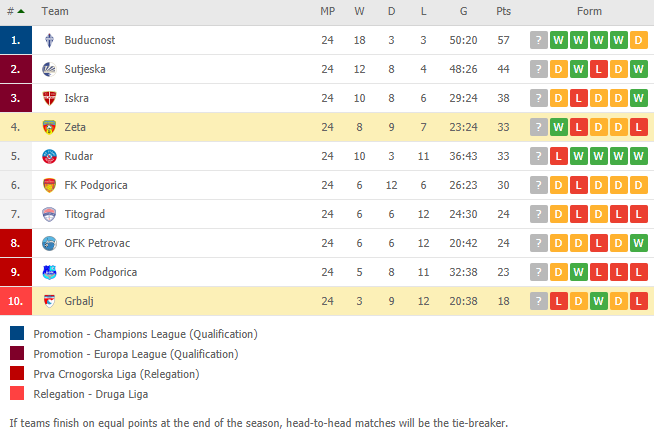Screen dimensions: 654x432
Task: Click the Sutjeska club crest icon
Action: pyautogui.click(x=49, y=69)
